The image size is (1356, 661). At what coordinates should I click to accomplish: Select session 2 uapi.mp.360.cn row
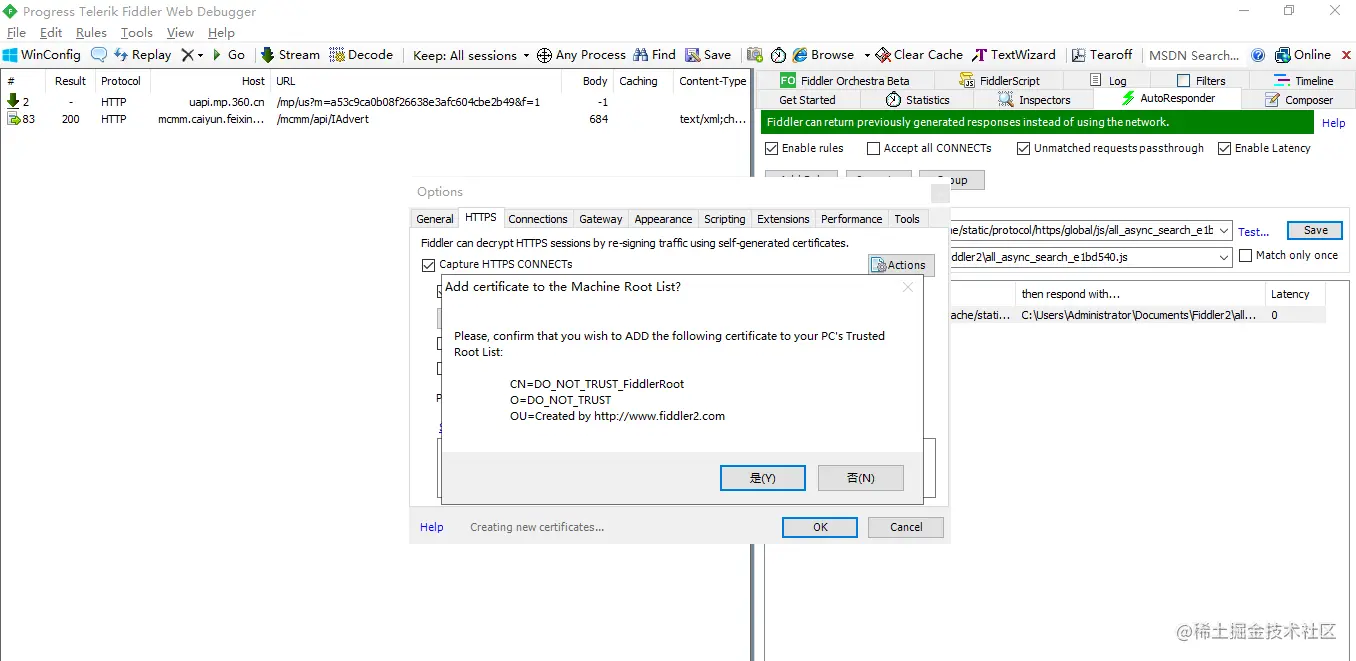coord(375,101)
